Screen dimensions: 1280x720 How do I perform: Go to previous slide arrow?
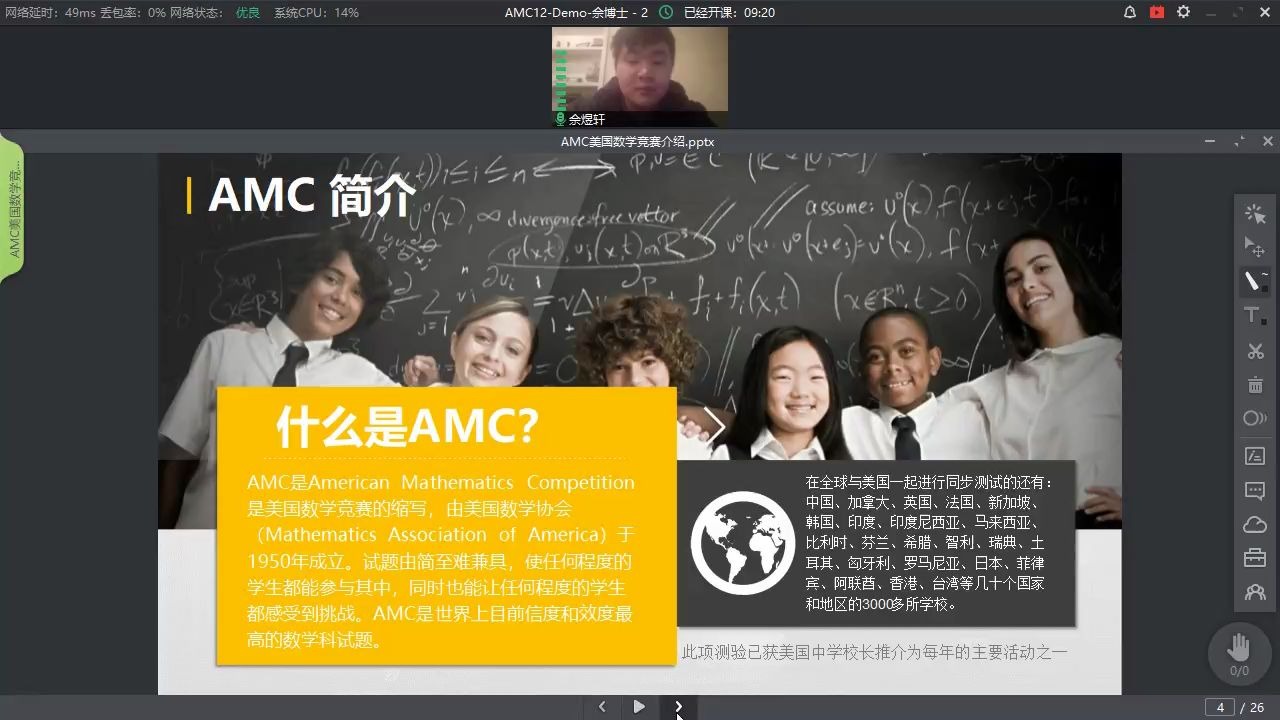602,707
